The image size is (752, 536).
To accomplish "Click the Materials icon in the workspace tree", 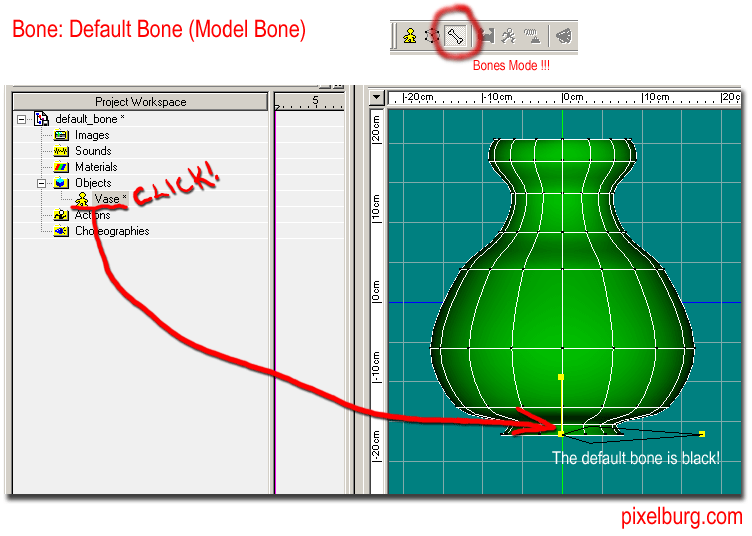I will pos(61,167).
